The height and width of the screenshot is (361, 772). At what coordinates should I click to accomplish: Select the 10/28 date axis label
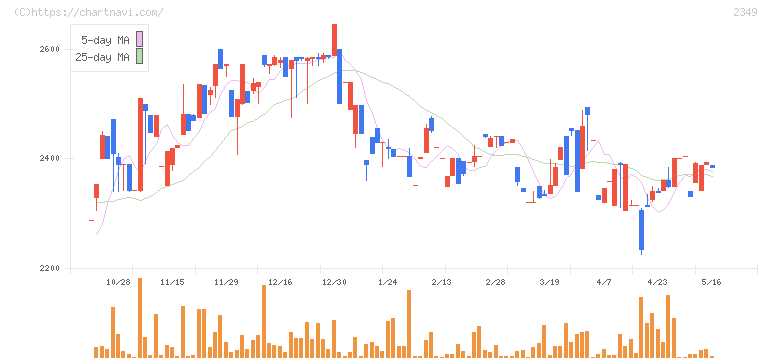pos(118,282)
